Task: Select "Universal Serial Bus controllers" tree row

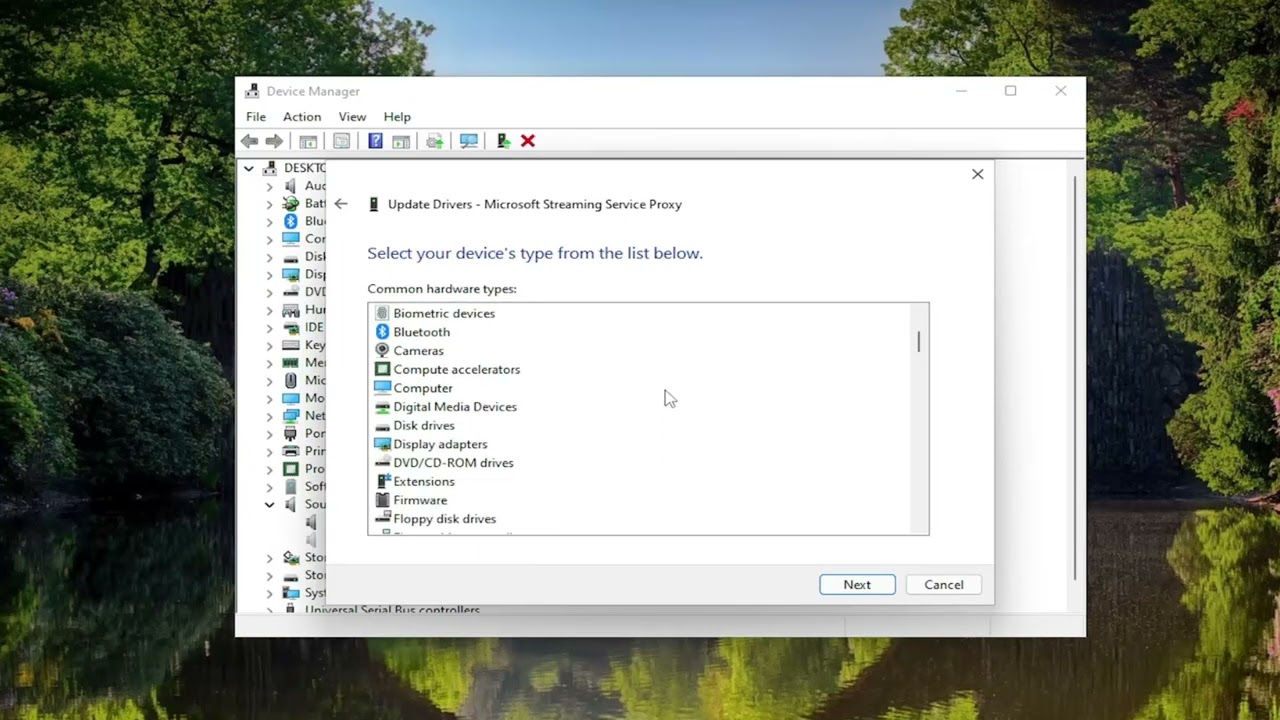Action: tap(392, 610)
